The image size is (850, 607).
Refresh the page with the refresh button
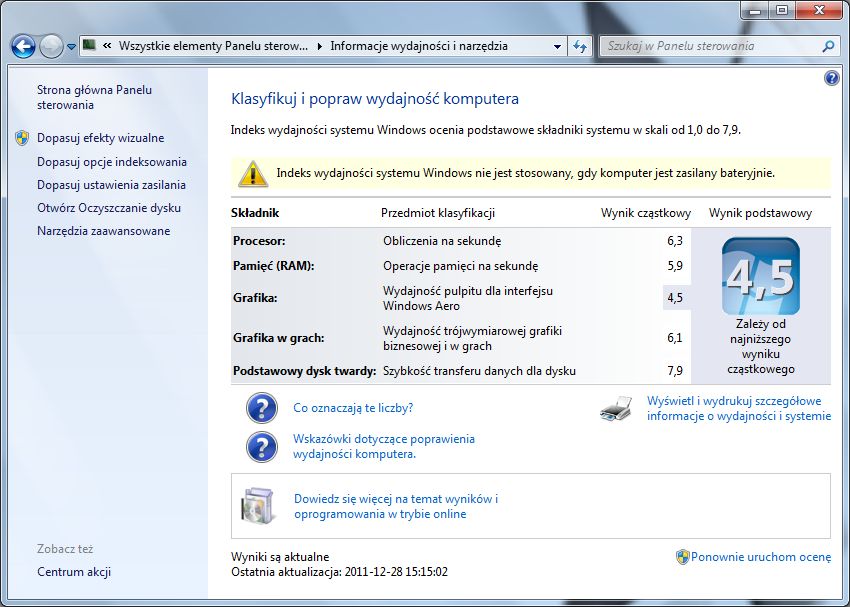(580, 47)
